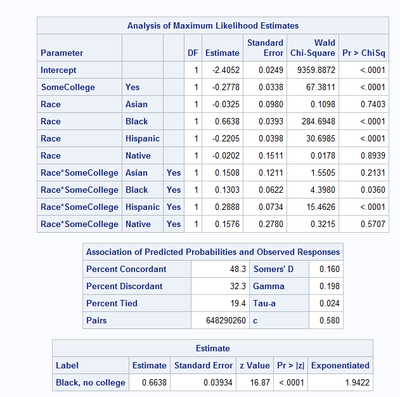Click SomeCollege estimate -0.2778
Image resolution: width=400 pixels, height=397 pixels.
226,87
